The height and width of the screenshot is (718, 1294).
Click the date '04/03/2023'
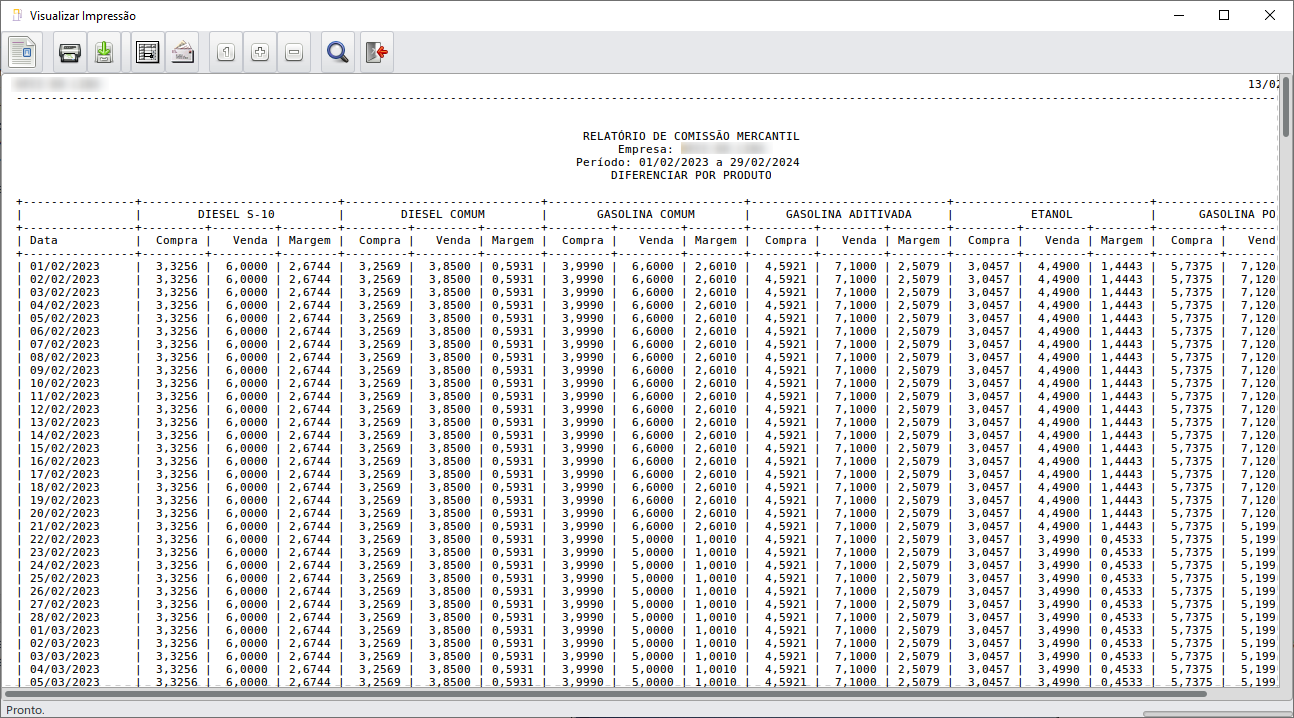pos(65,669)
